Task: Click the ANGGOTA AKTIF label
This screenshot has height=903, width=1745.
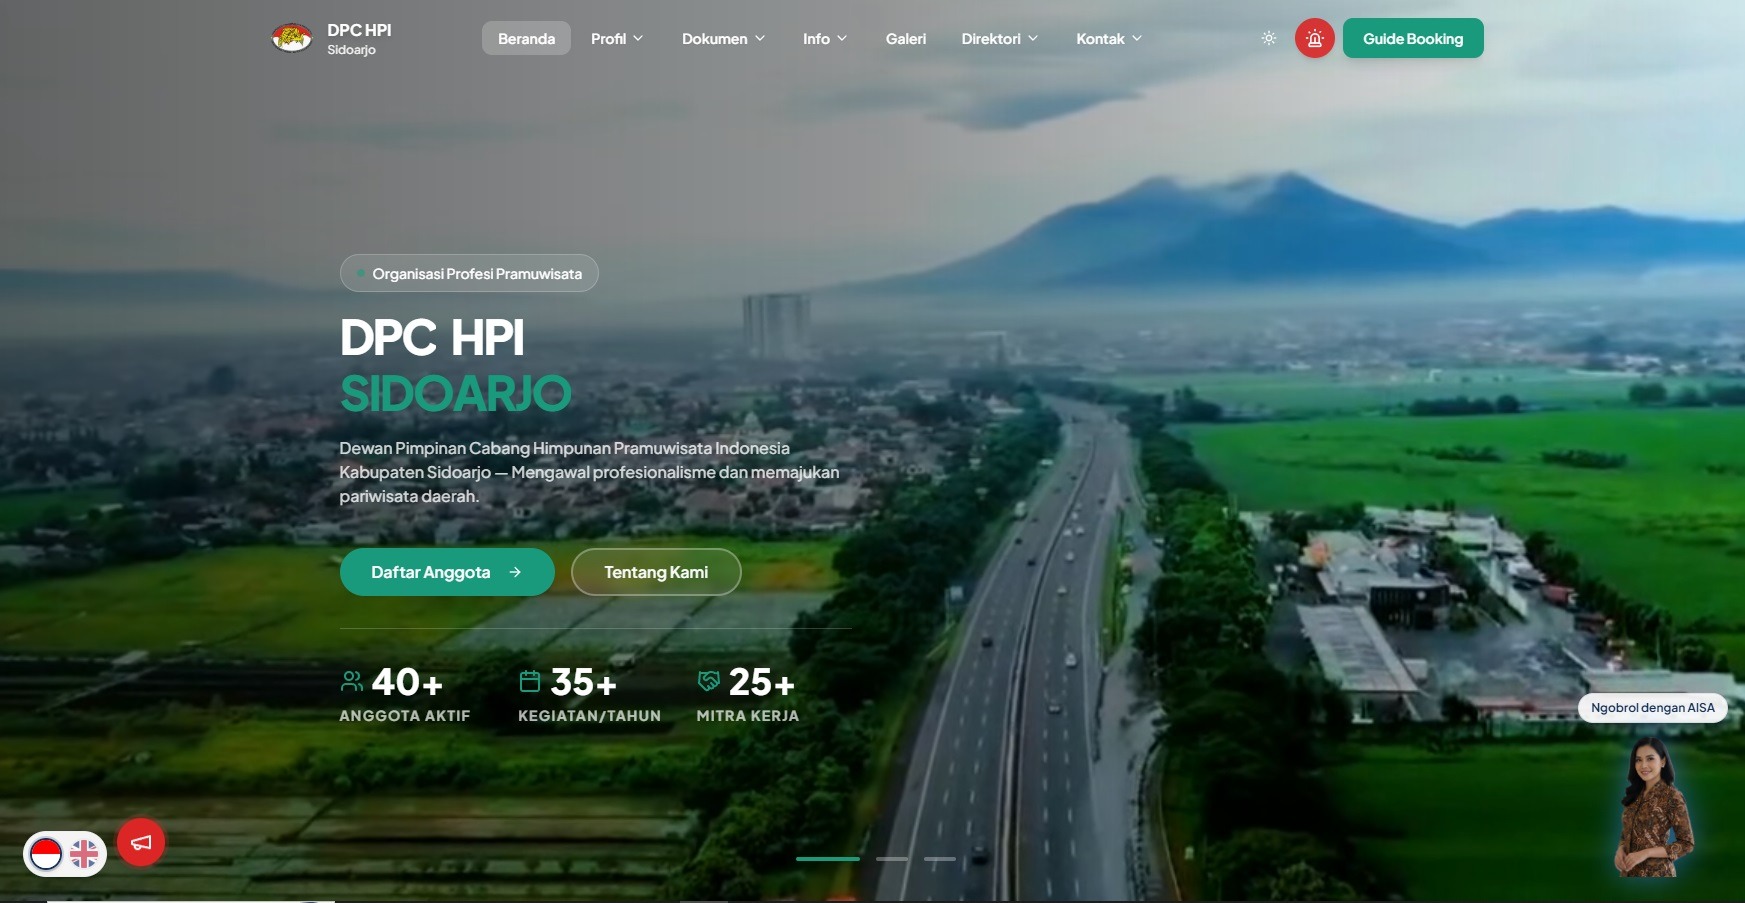Action: point(404,716)
